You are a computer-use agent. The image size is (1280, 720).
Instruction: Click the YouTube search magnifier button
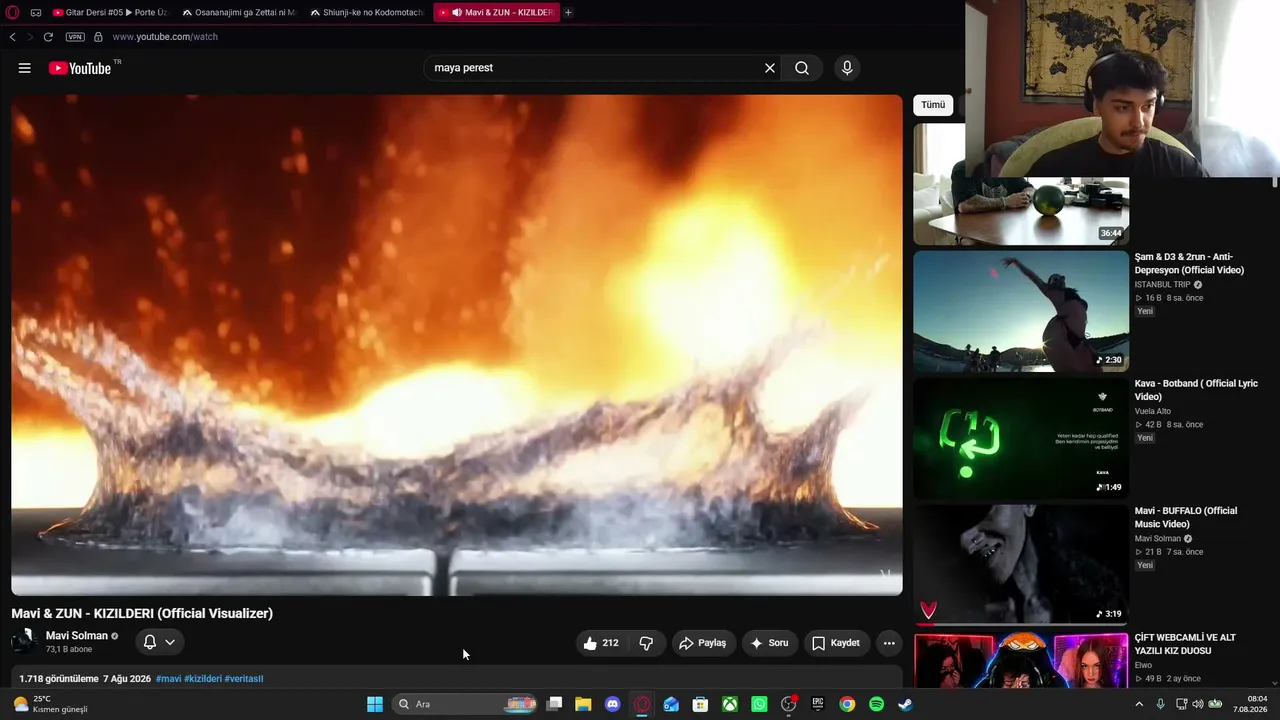click(802, 68)
